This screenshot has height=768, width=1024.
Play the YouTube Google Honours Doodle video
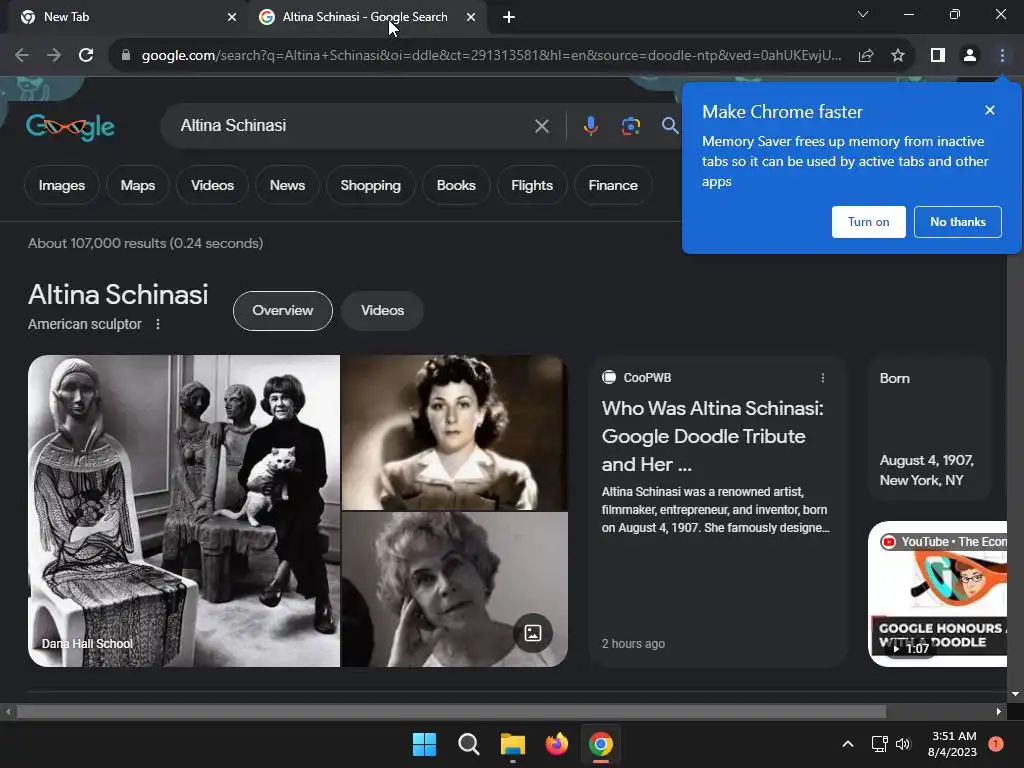point(938,594)
